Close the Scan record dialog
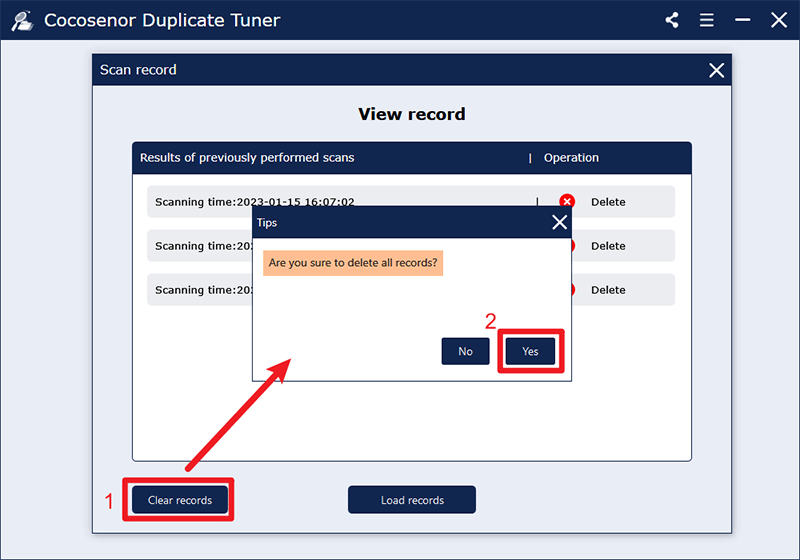 [x=716, y=70]
